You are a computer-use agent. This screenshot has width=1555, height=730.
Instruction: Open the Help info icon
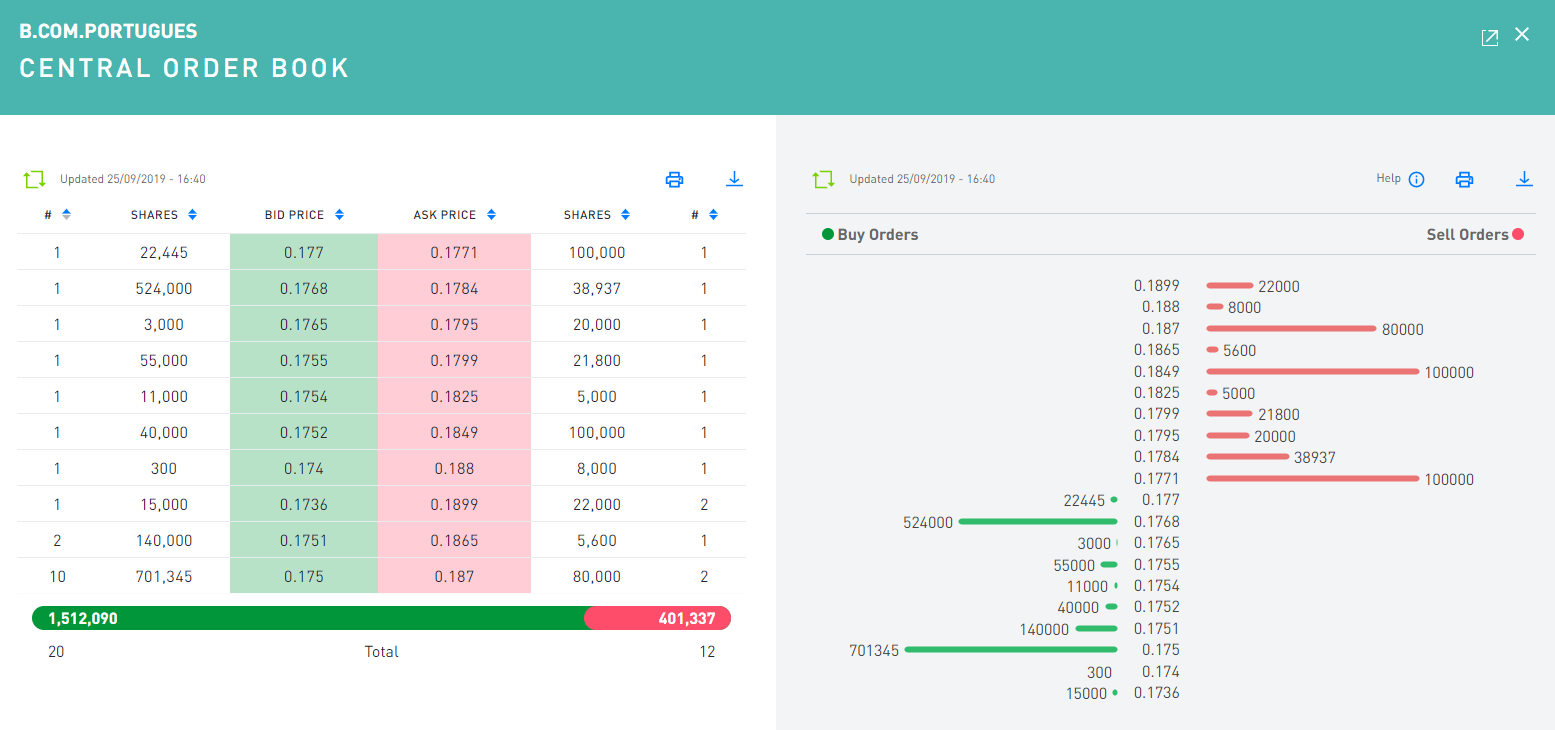1416,180
